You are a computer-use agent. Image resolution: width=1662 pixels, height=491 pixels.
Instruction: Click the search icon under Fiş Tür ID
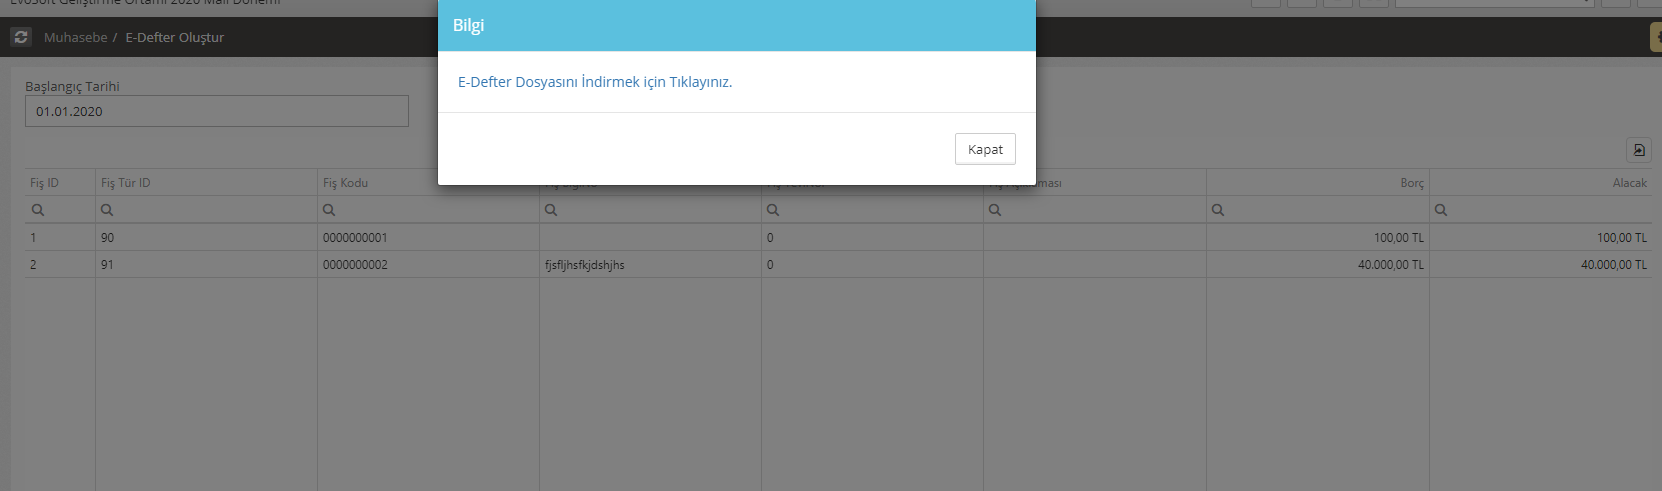[x=107, y=210]
